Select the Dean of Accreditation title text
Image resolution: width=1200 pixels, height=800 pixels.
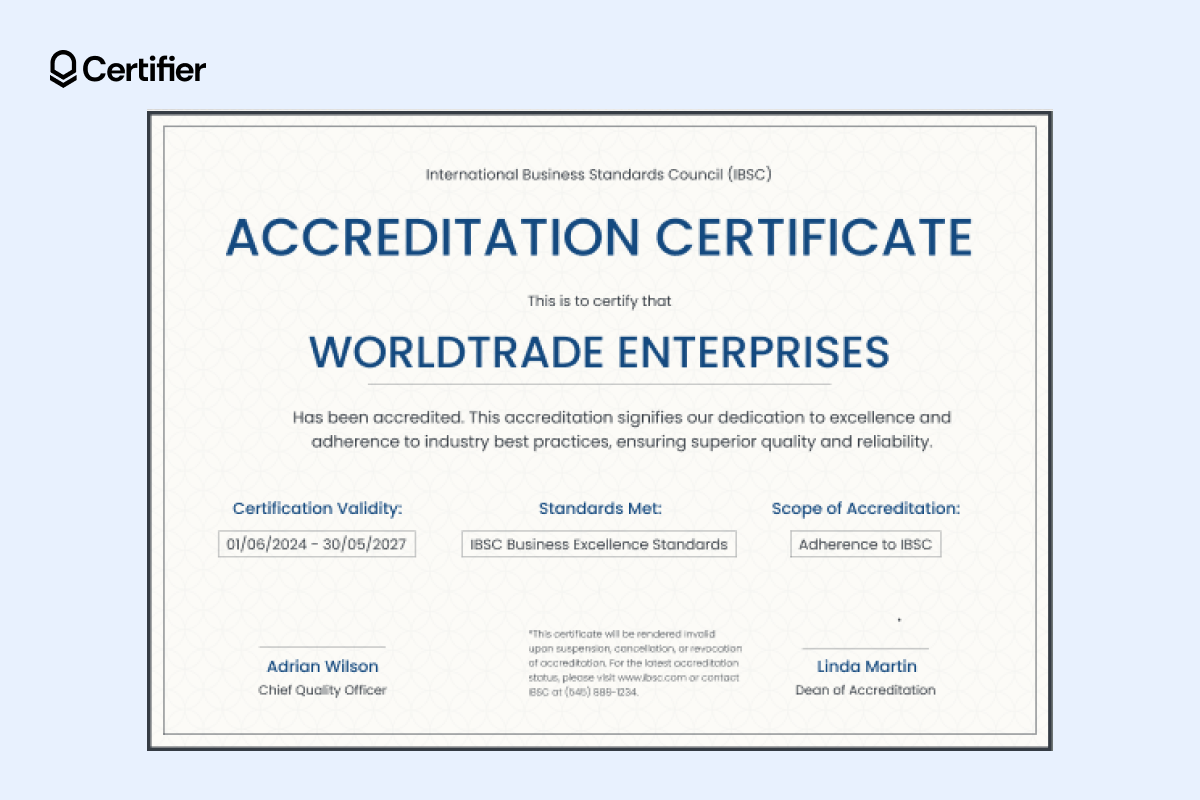click(x=866, y=690)
